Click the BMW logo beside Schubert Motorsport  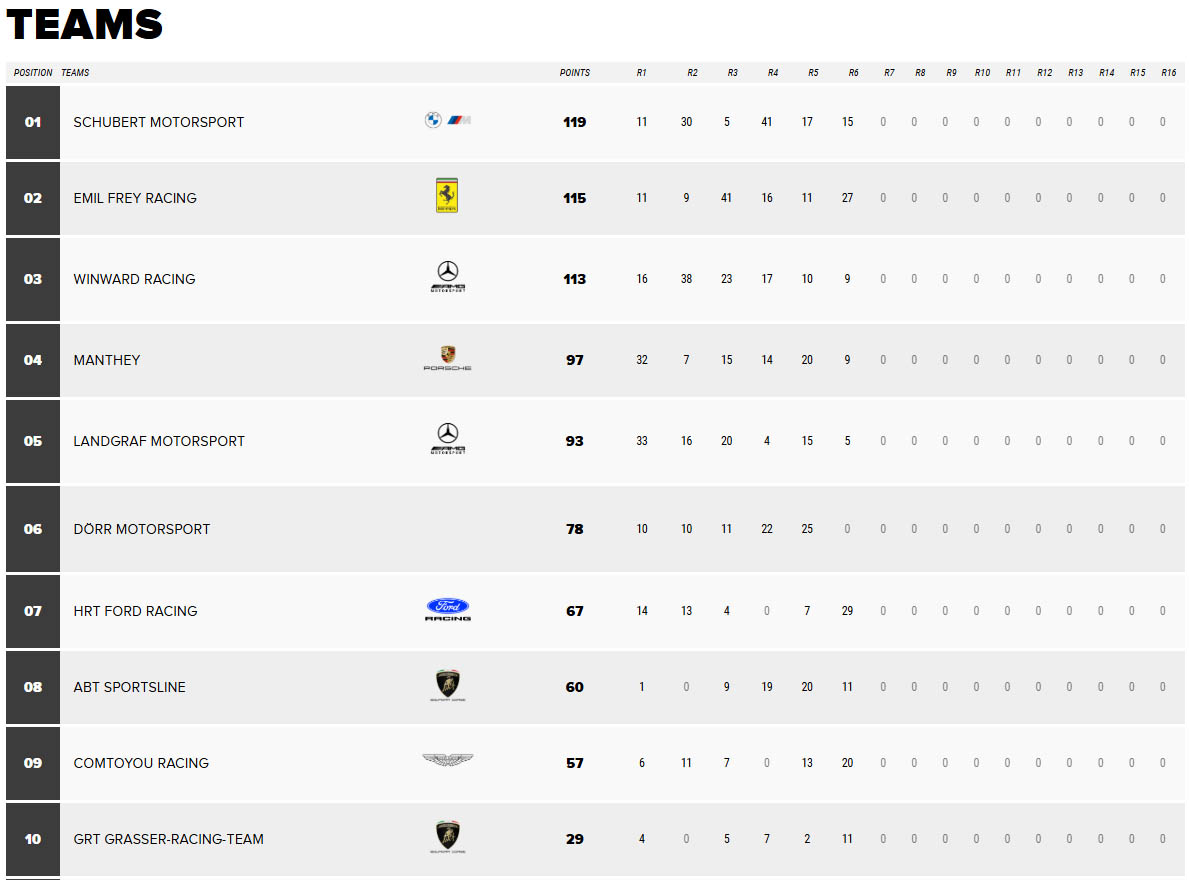[x=433, y=121]
